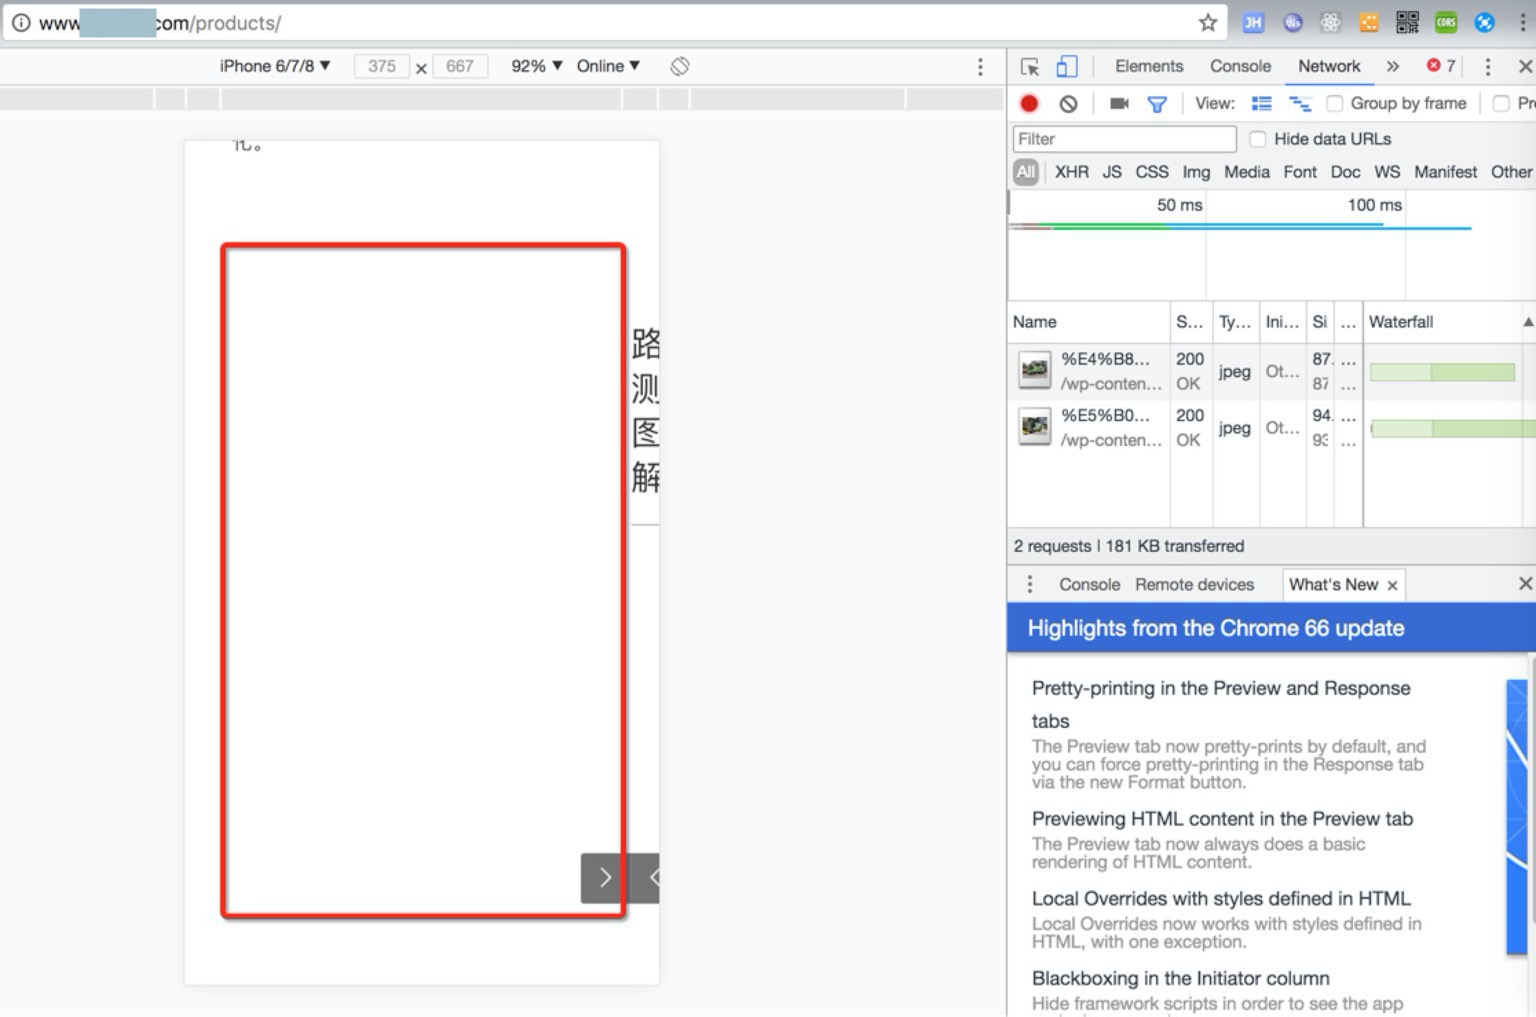Click the viewport height field 667
The width and height of the screenshot is (1536, 1017).
[459, 66]
